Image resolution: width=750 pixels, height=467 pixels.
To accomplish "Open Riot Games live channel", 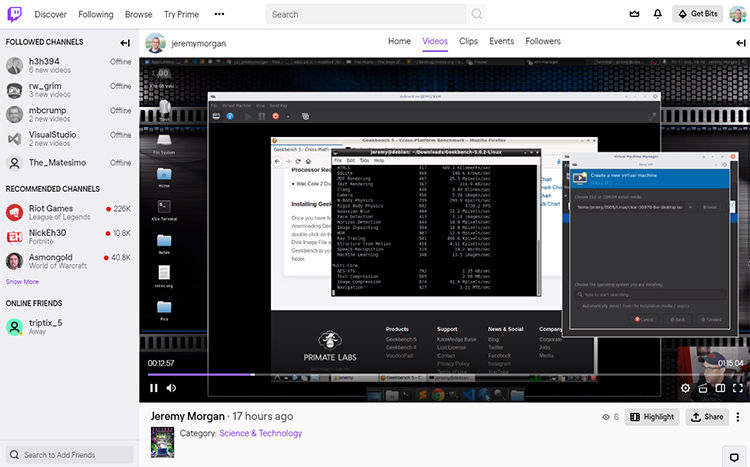I will pyautogui.click(x=69, y=212).
